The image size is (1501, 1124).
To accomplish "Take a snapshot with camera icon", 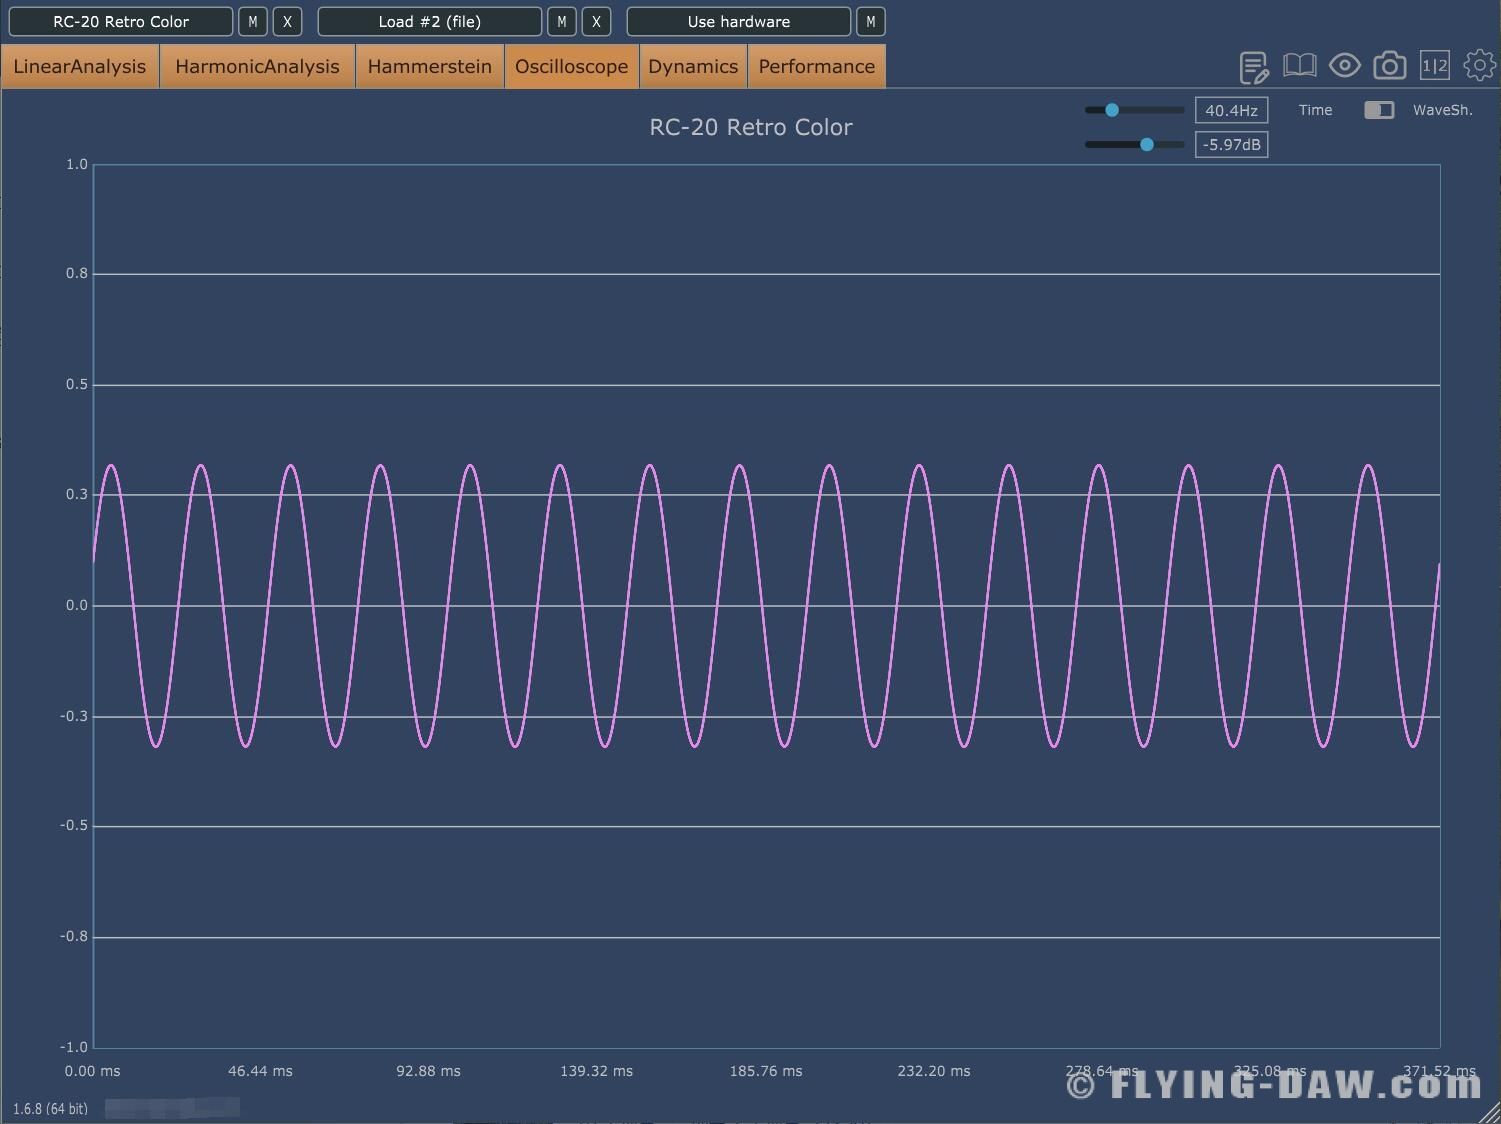I will tap(1389, 66).
